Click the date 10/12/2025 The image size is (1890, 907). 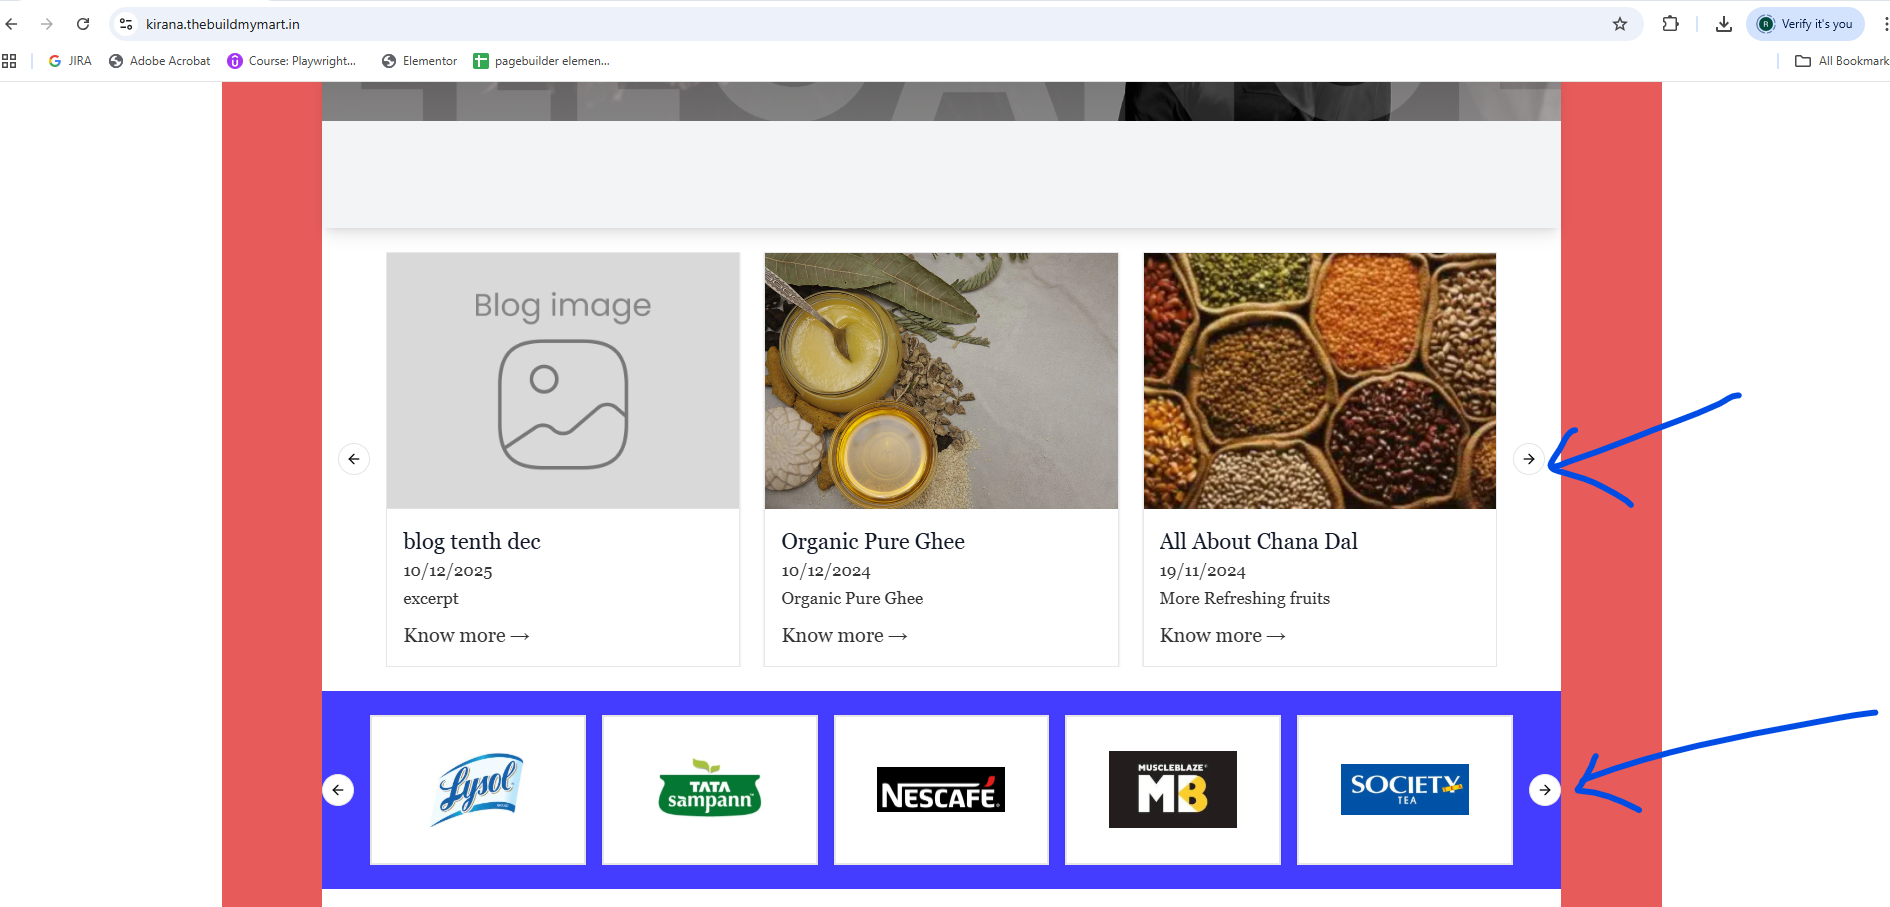point(448,571)
